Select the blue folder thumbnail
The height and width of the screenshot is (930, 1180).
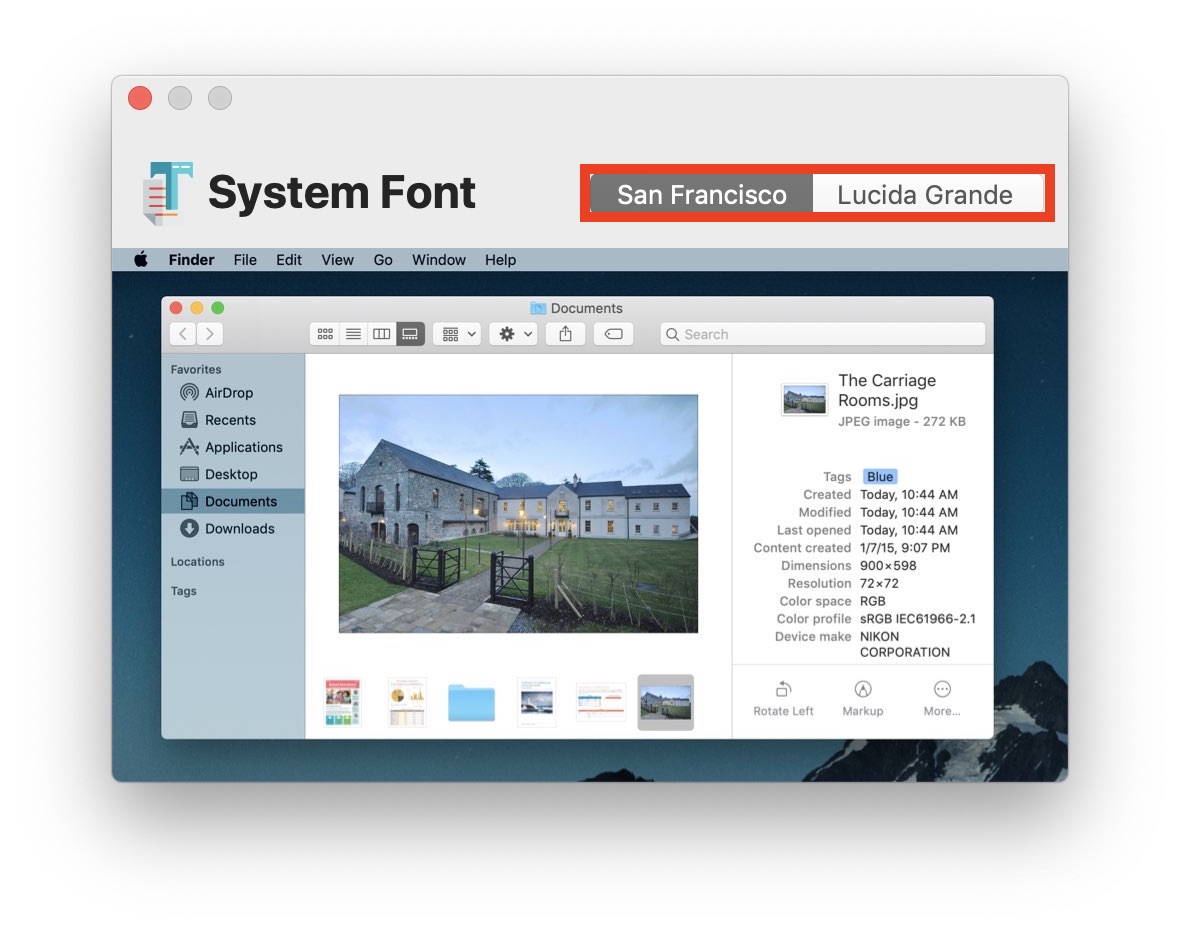(x=471, y=703)
